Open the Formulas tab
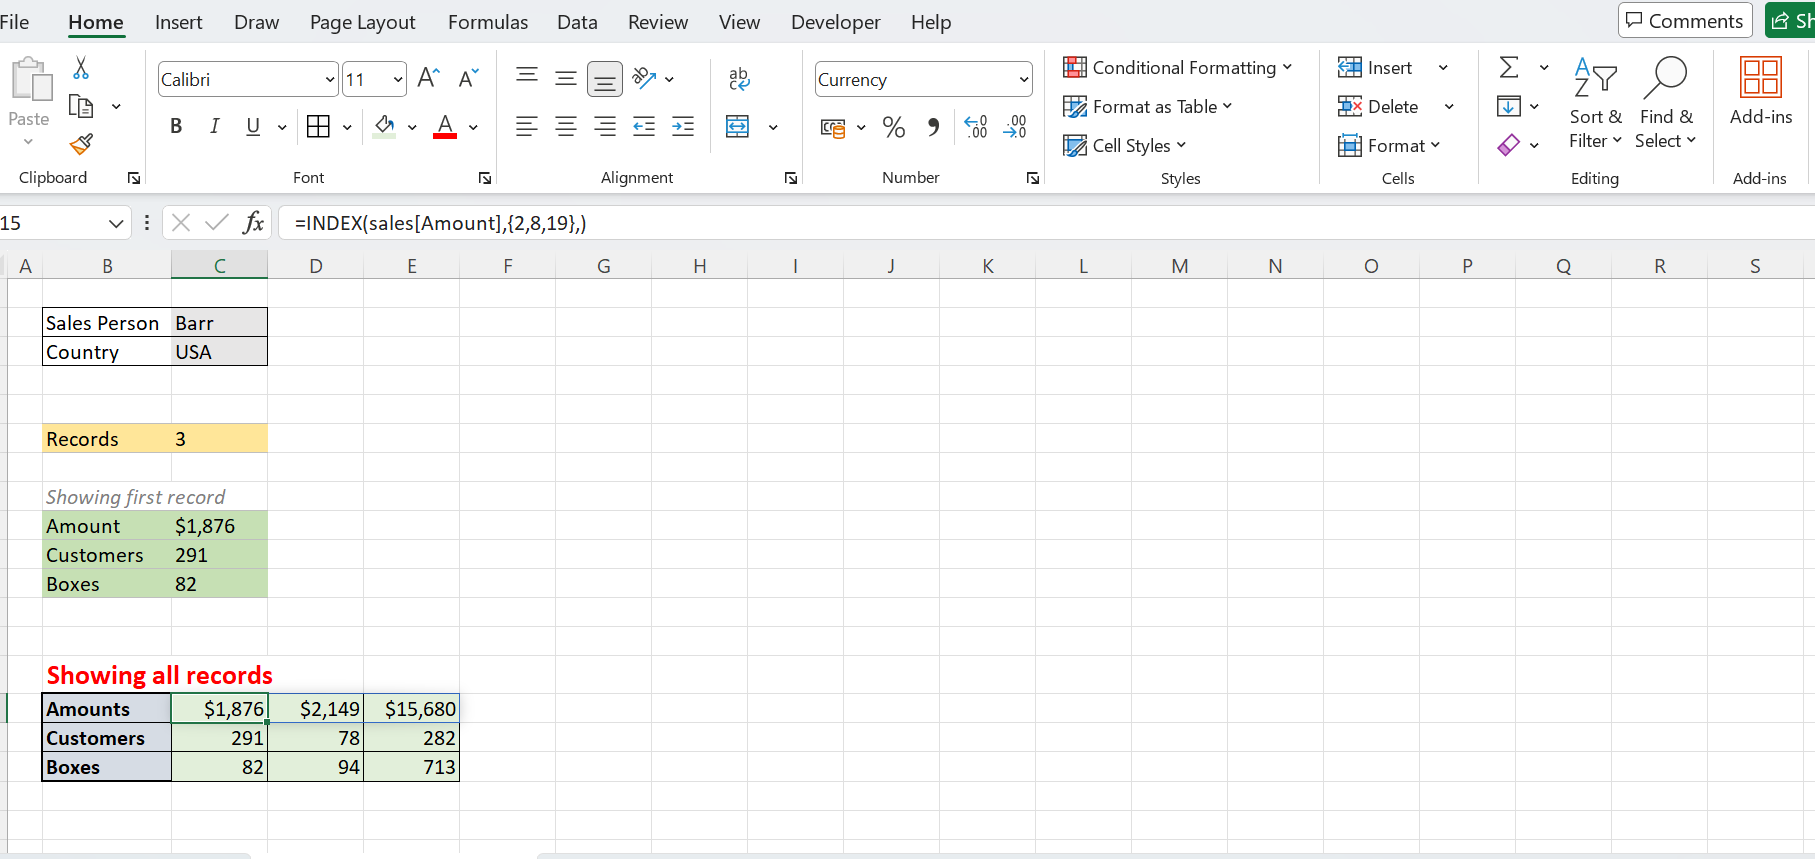1815x859 pixels. coord(488,22)
